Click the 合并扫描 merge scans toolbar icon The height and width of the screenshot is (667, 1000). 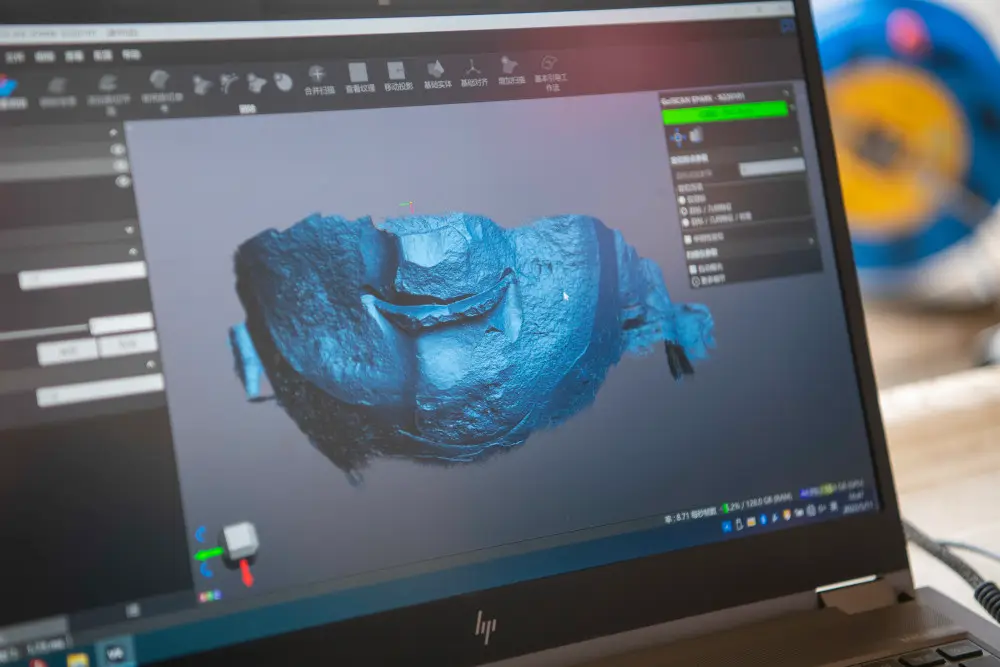pyautogui.click(x=316, y=74)
